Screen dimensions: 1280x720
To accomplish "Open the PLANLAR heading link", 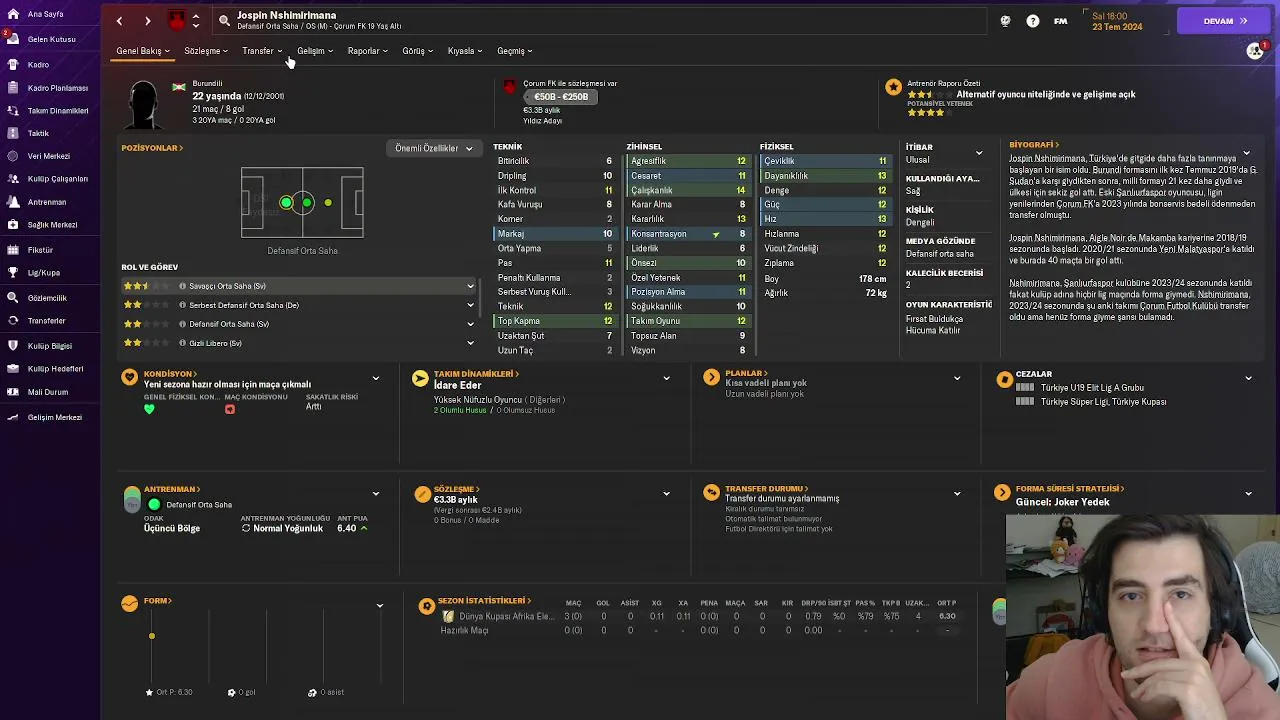I will [746, 374].
